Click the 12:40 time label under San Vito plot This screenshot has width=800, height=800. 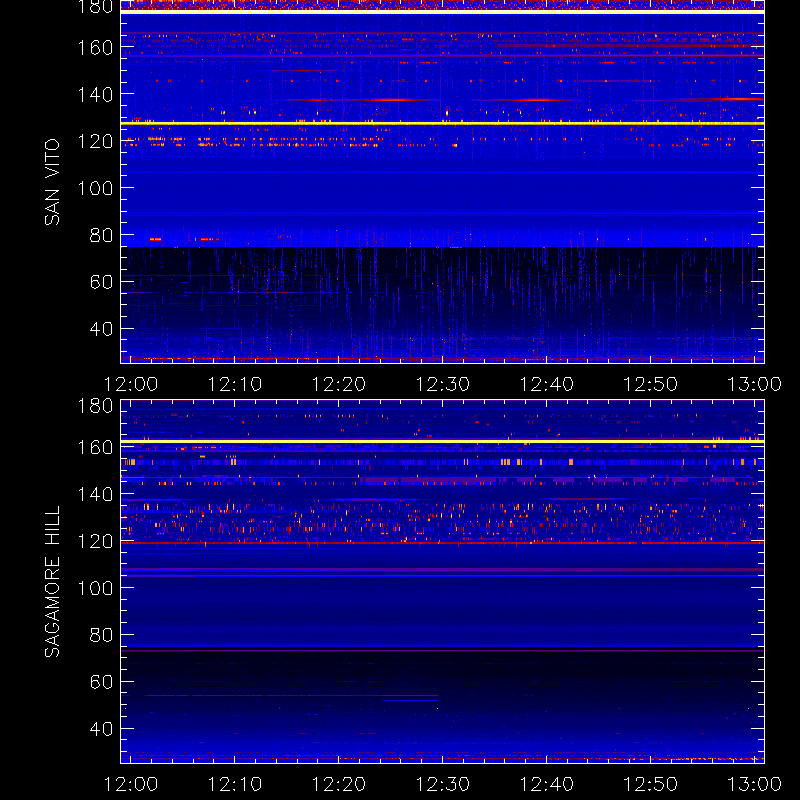(x=546, y=384)
